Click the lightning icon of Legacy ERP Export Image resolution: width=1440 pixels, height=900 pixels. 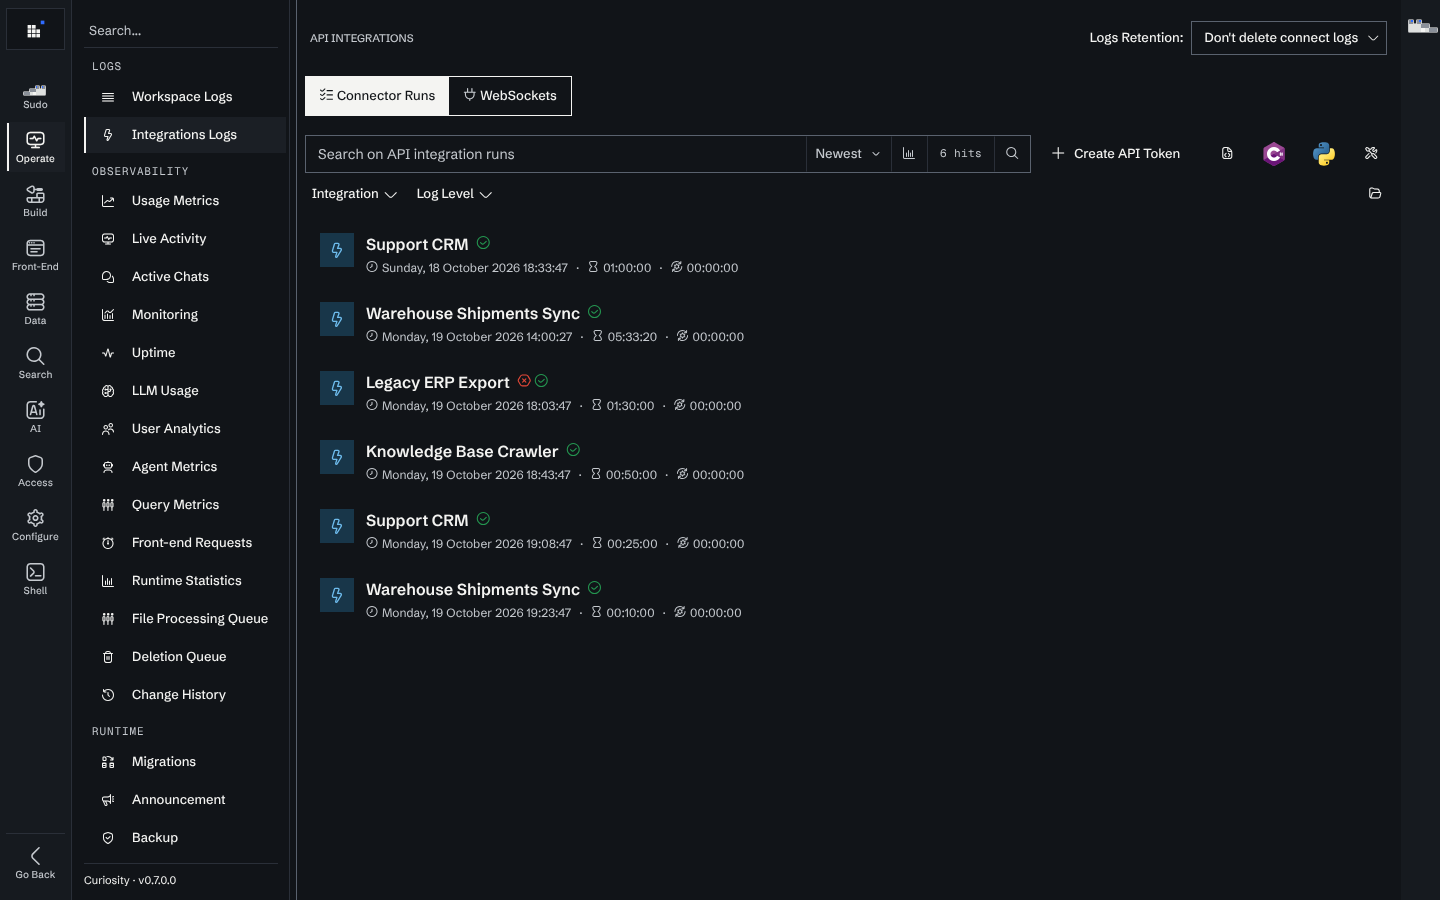337,388
